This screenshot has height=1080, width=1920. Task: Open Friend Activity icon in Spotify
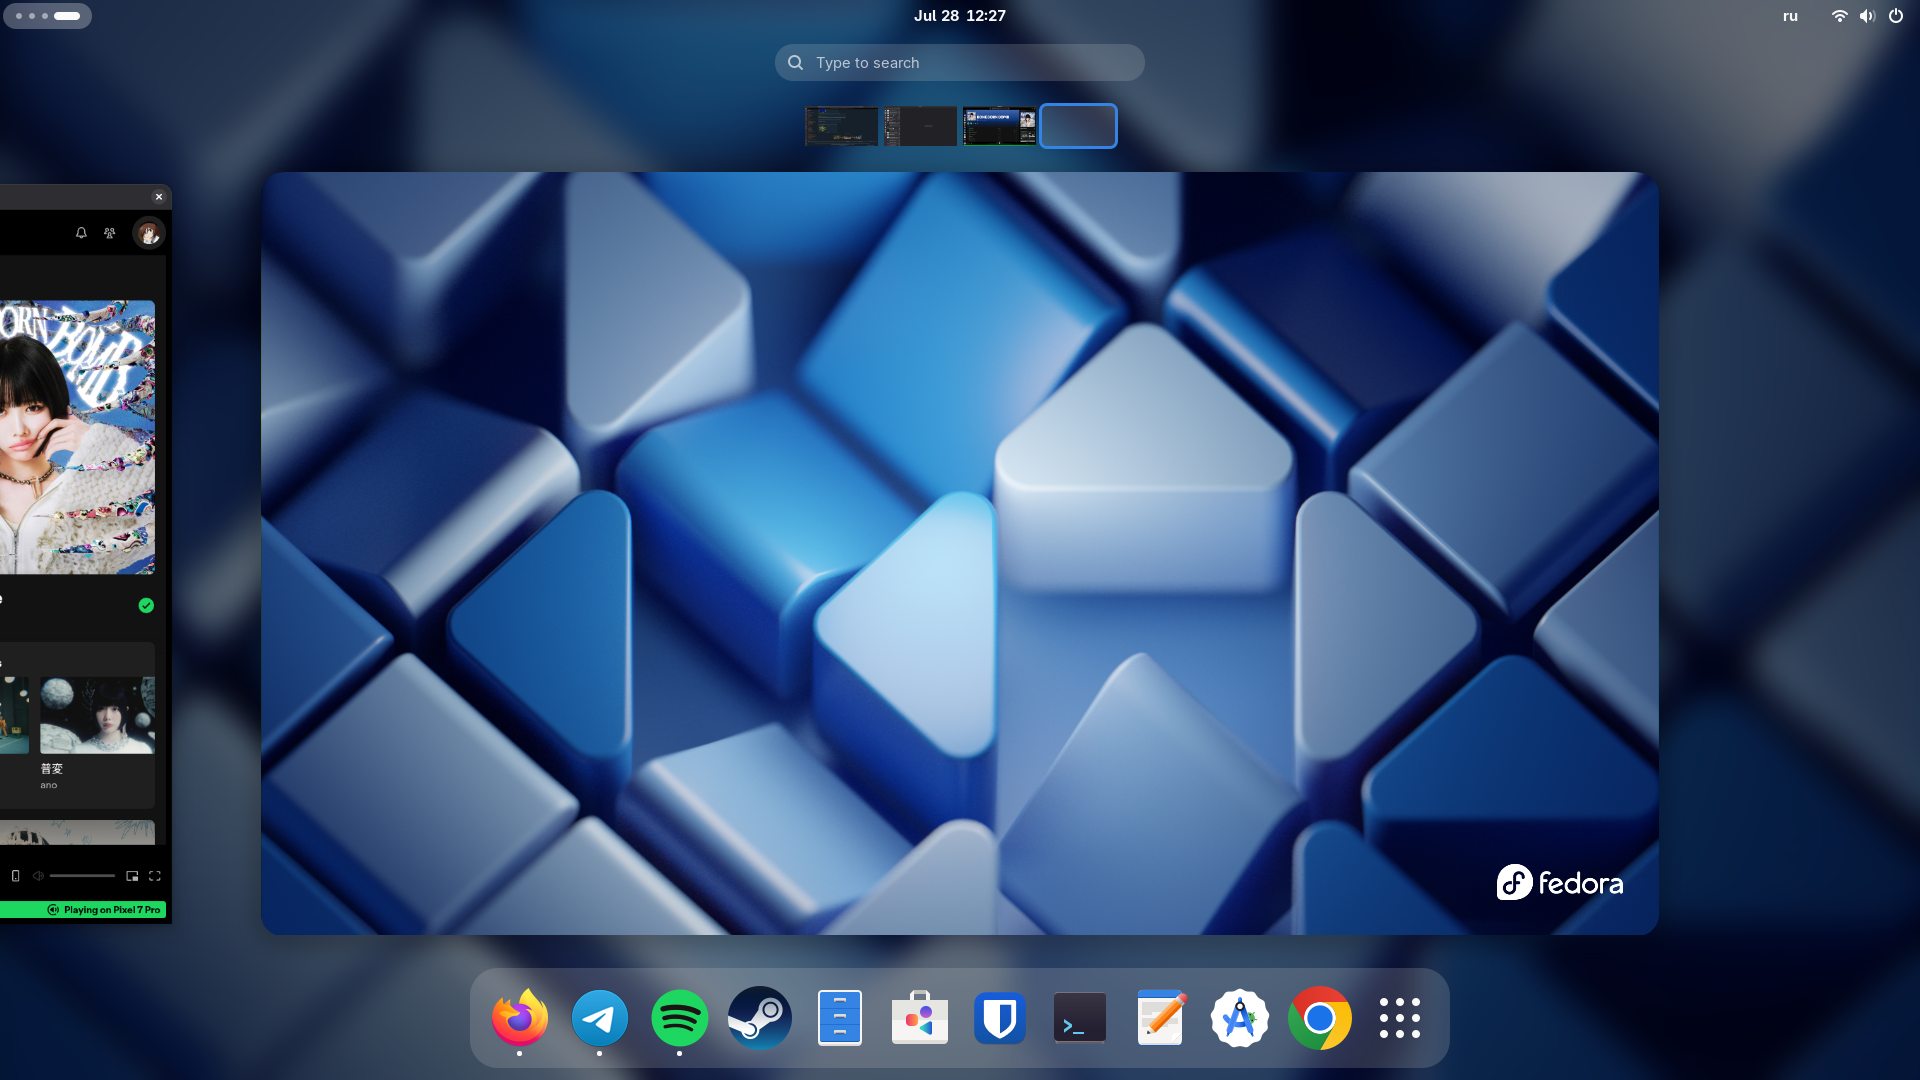pos(110,233)
